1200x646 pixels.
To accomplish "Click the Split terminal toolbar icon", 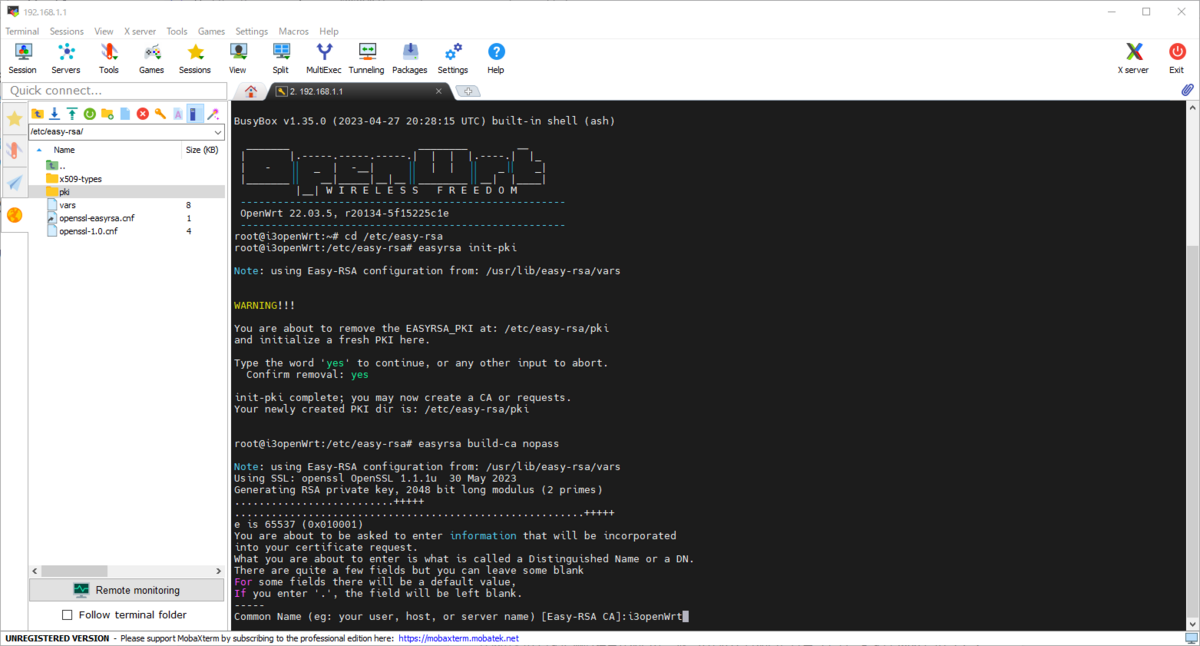I will pyautogui.click(x=280, y=58).
